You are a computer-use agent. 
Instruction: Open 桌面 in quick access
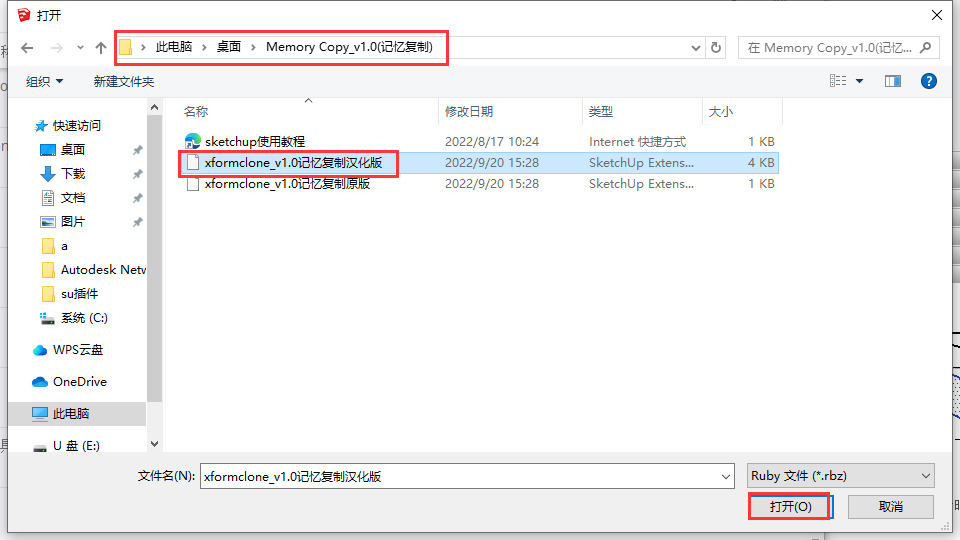[x=72, y=149]
